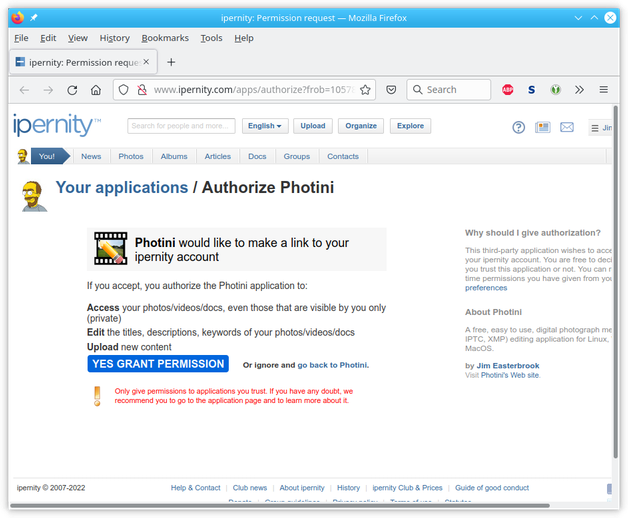This screenshot has height=518, width=628.
Task: Open the ipernity news card icon
Action: [542, 127]
